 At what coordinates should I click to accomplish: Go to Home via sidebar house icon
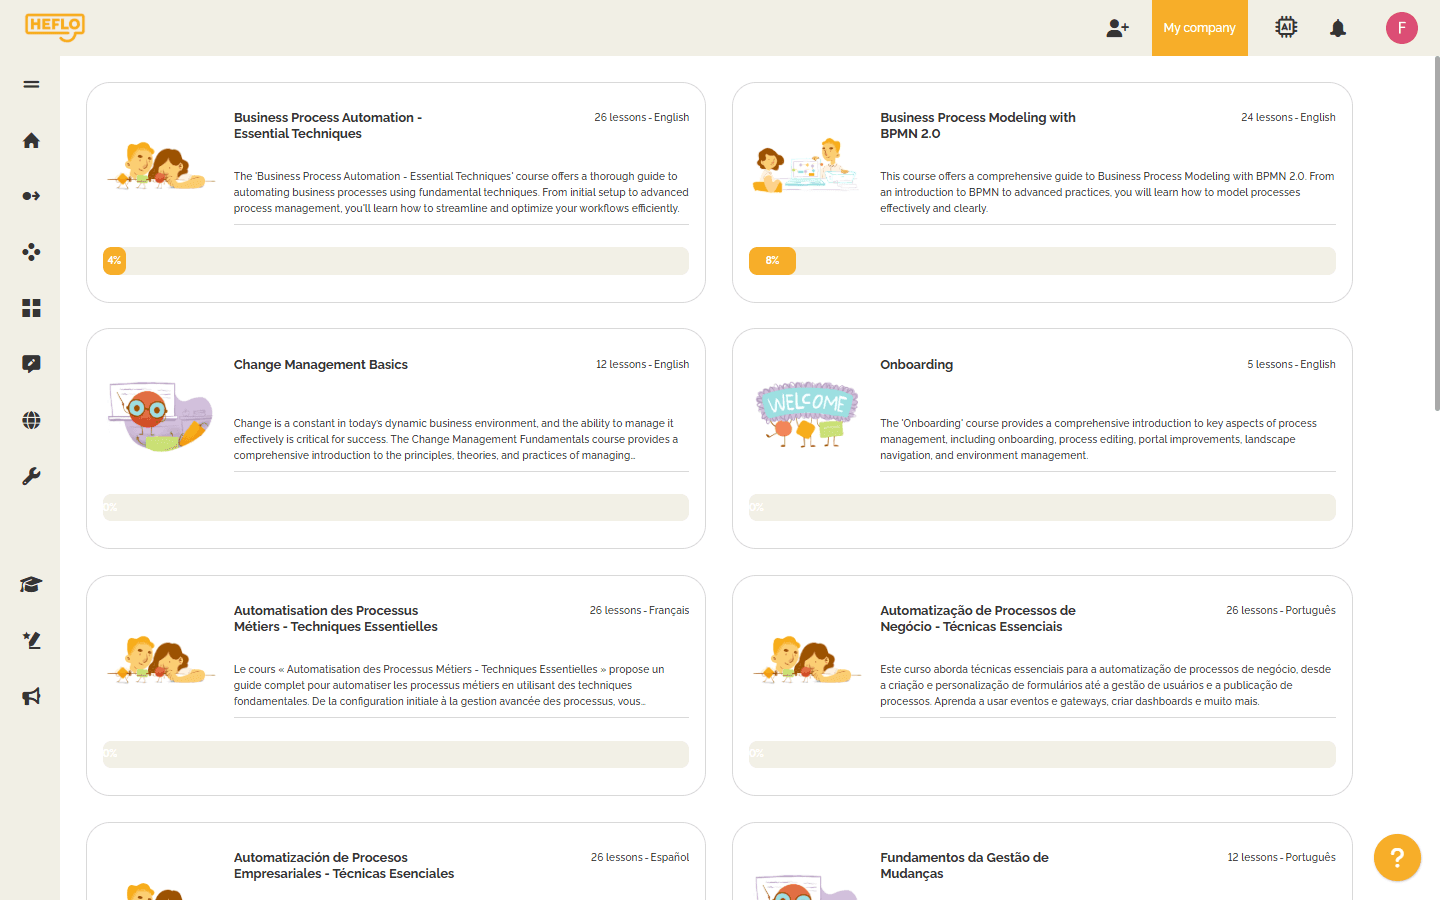31,140
